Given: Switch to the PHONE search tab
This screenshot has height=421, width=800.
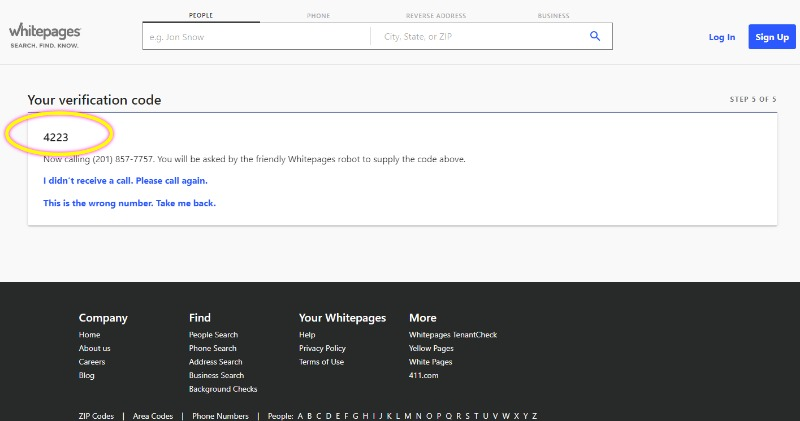Looking at the screenshot, I should pos(318,16).
